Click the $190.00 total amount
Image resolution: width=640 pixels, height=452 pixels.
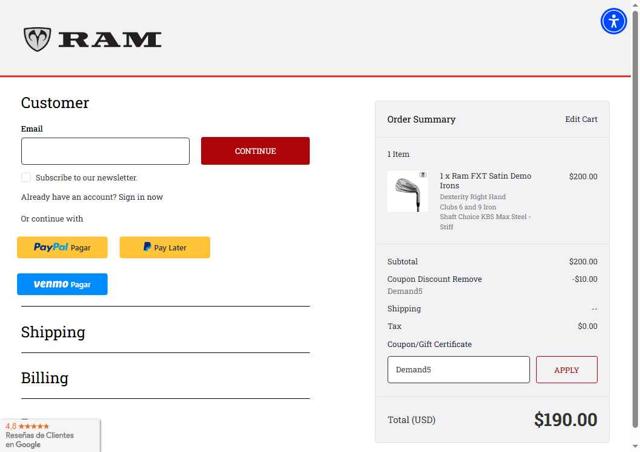[x=565, y=420]
